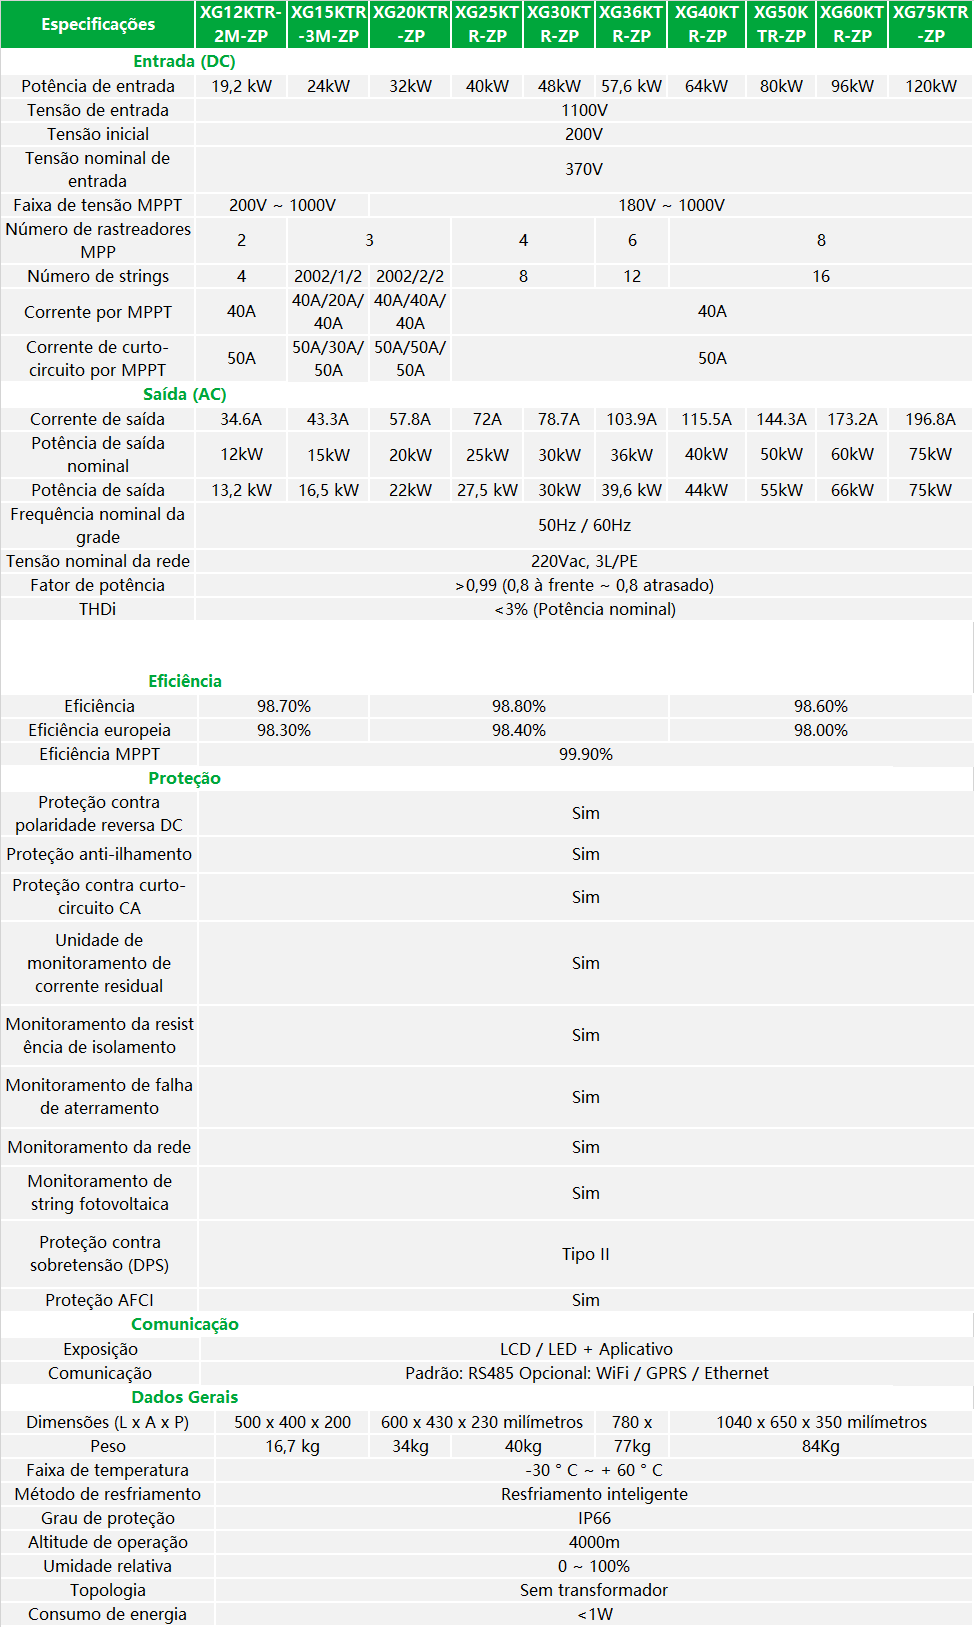Select the XG15KTR-3M-ZP column header
The image size is (974, 1627).
(328, 24)
